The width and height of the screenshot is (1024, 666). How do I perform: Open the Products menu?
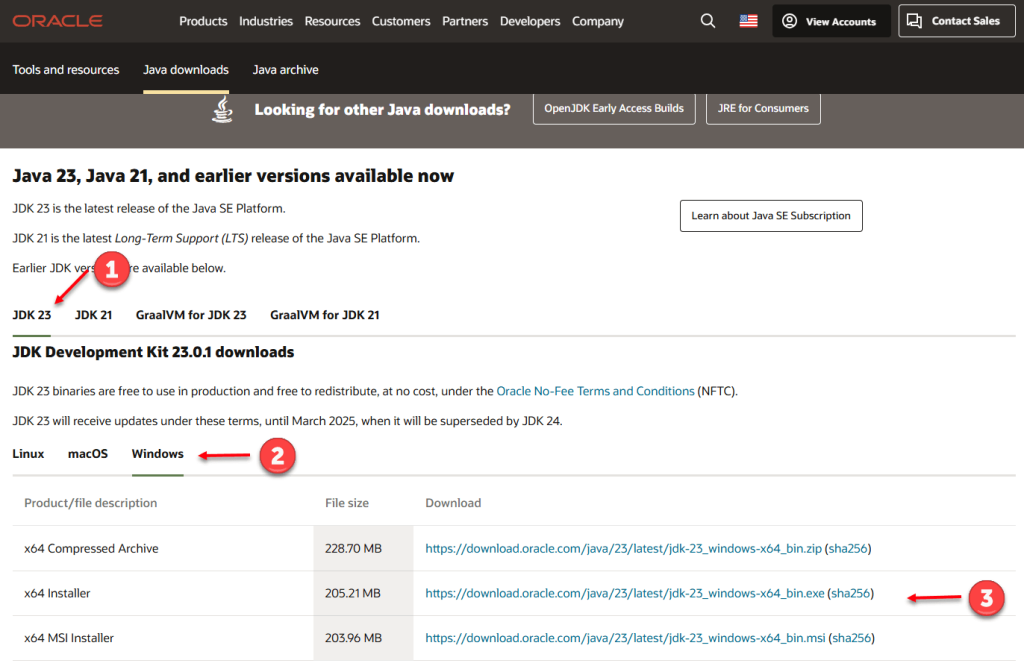203,21
